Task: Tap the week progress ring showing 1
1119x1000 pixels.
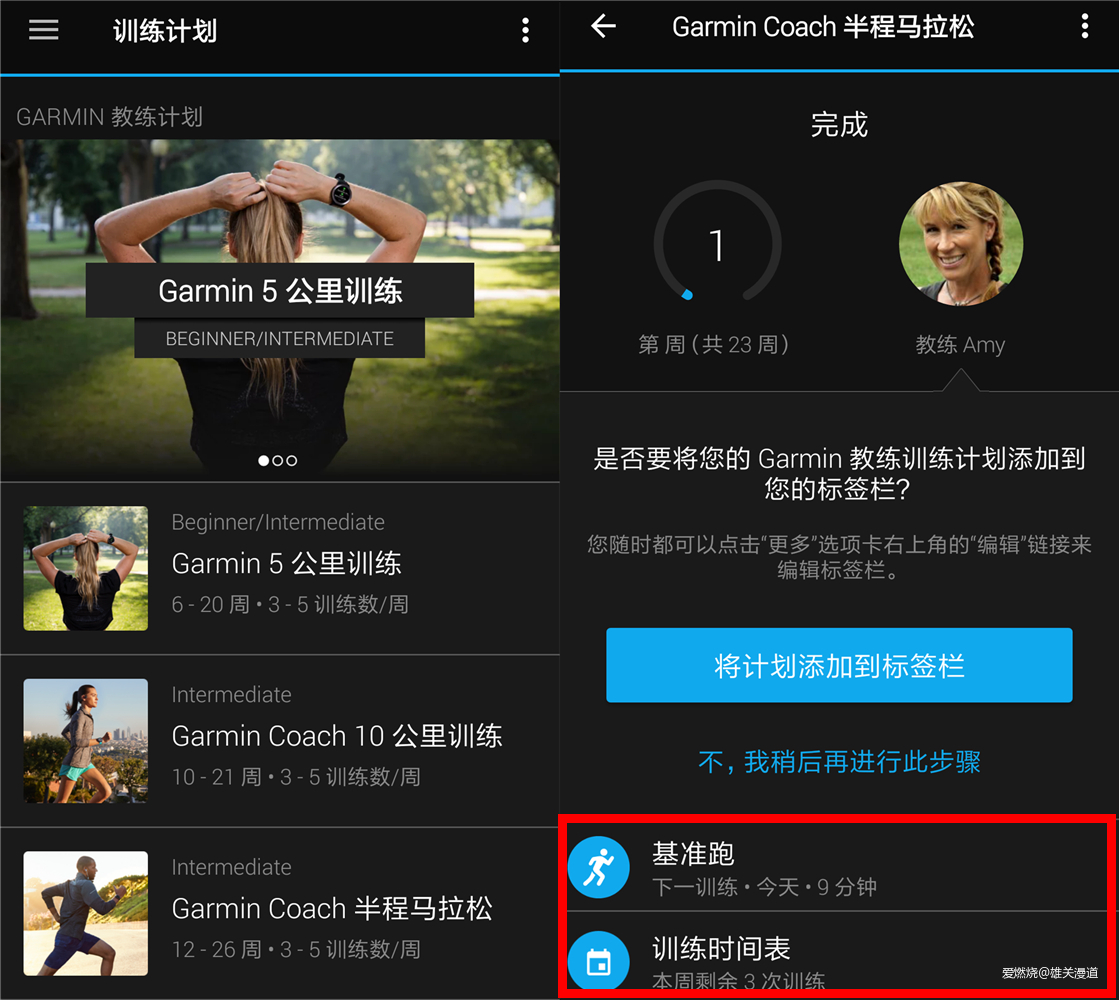Action: (x=716, y=245)
